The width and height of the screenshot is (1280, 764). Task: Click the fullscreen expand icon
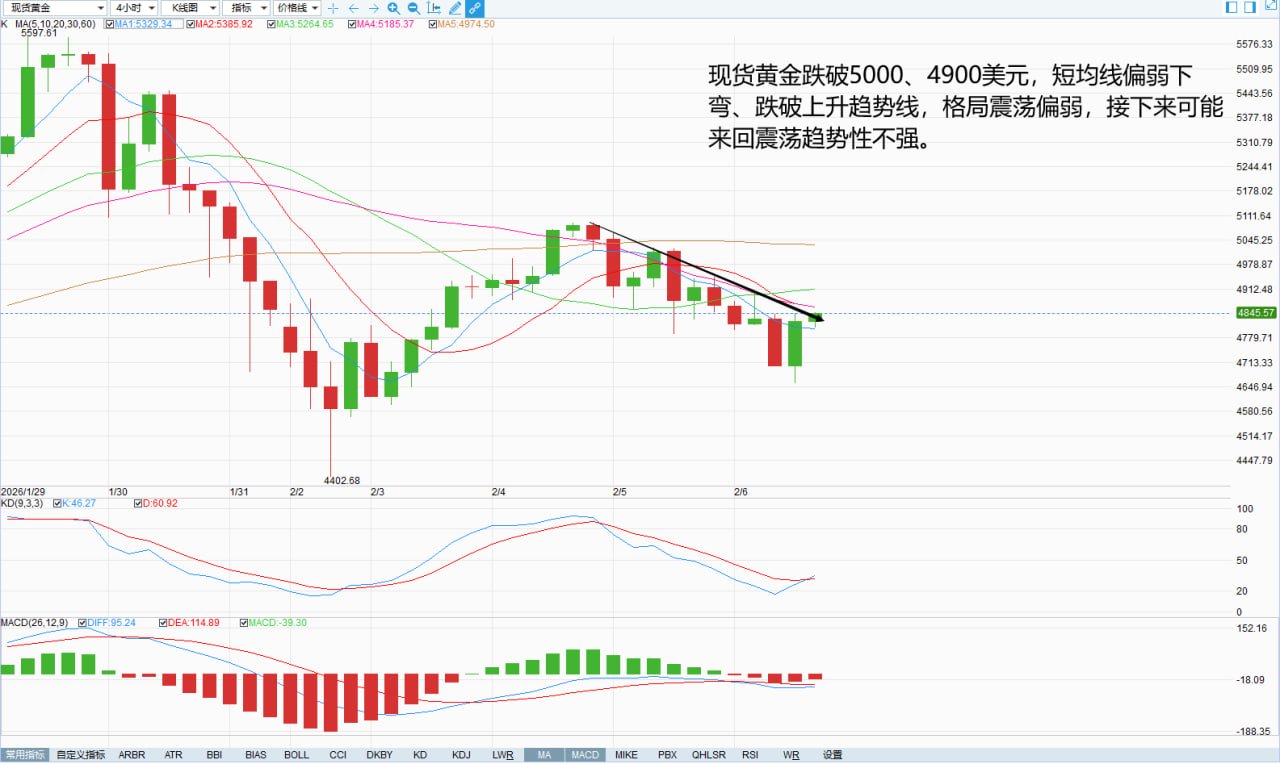[x=1271, y=4]
